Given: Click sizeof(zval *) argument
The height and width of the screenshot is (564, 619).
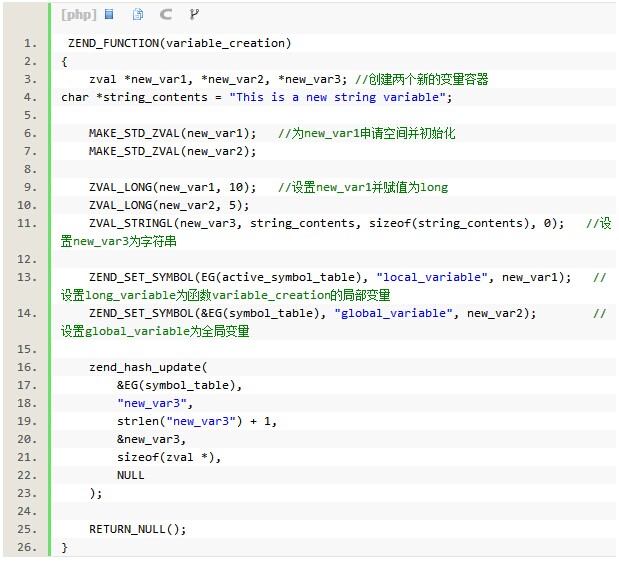Looking at the screenshot, I should pyautogui.click(x=166, y=457).
